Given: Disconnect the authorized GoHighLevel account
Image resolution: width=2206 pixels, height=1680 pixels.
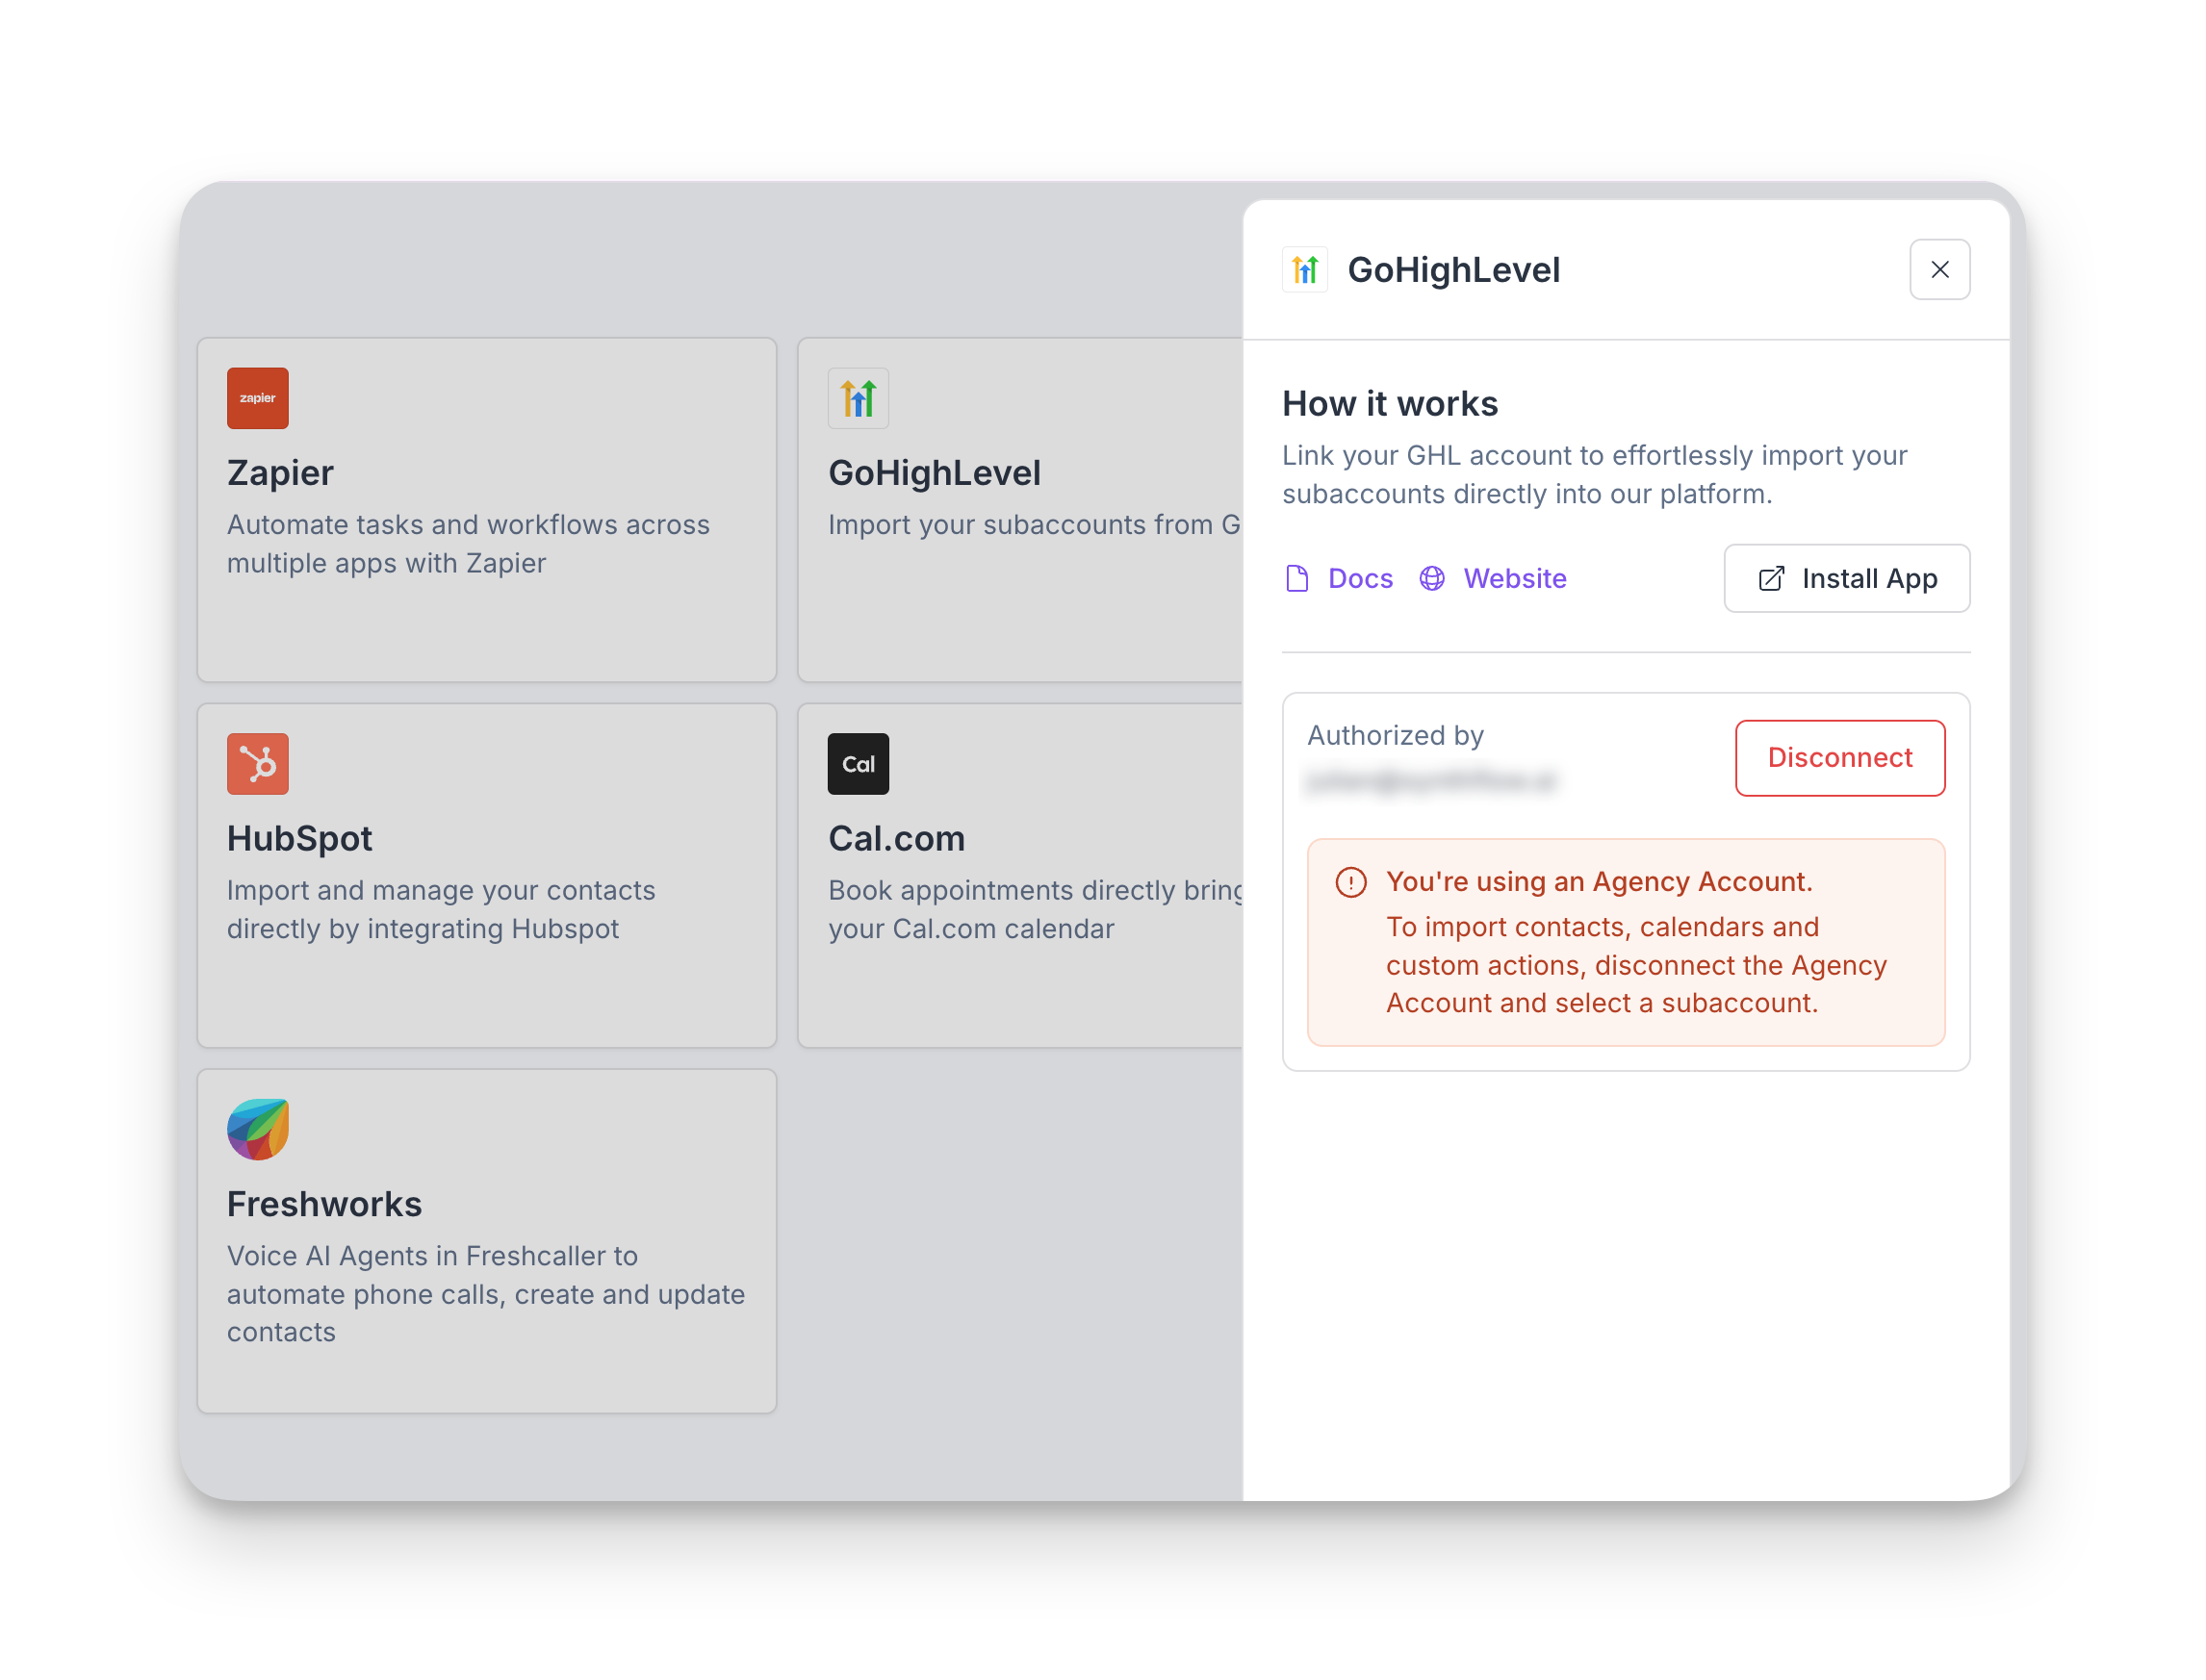Looking at the screenshot, I should tap(1838, 757).
